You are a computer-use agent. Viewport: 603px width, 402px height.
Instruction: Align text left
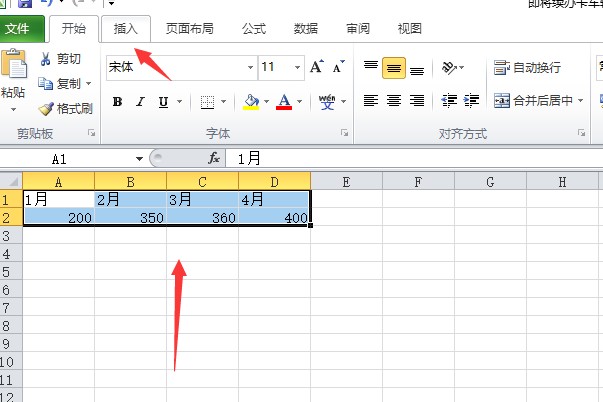[x=371, y=101]
